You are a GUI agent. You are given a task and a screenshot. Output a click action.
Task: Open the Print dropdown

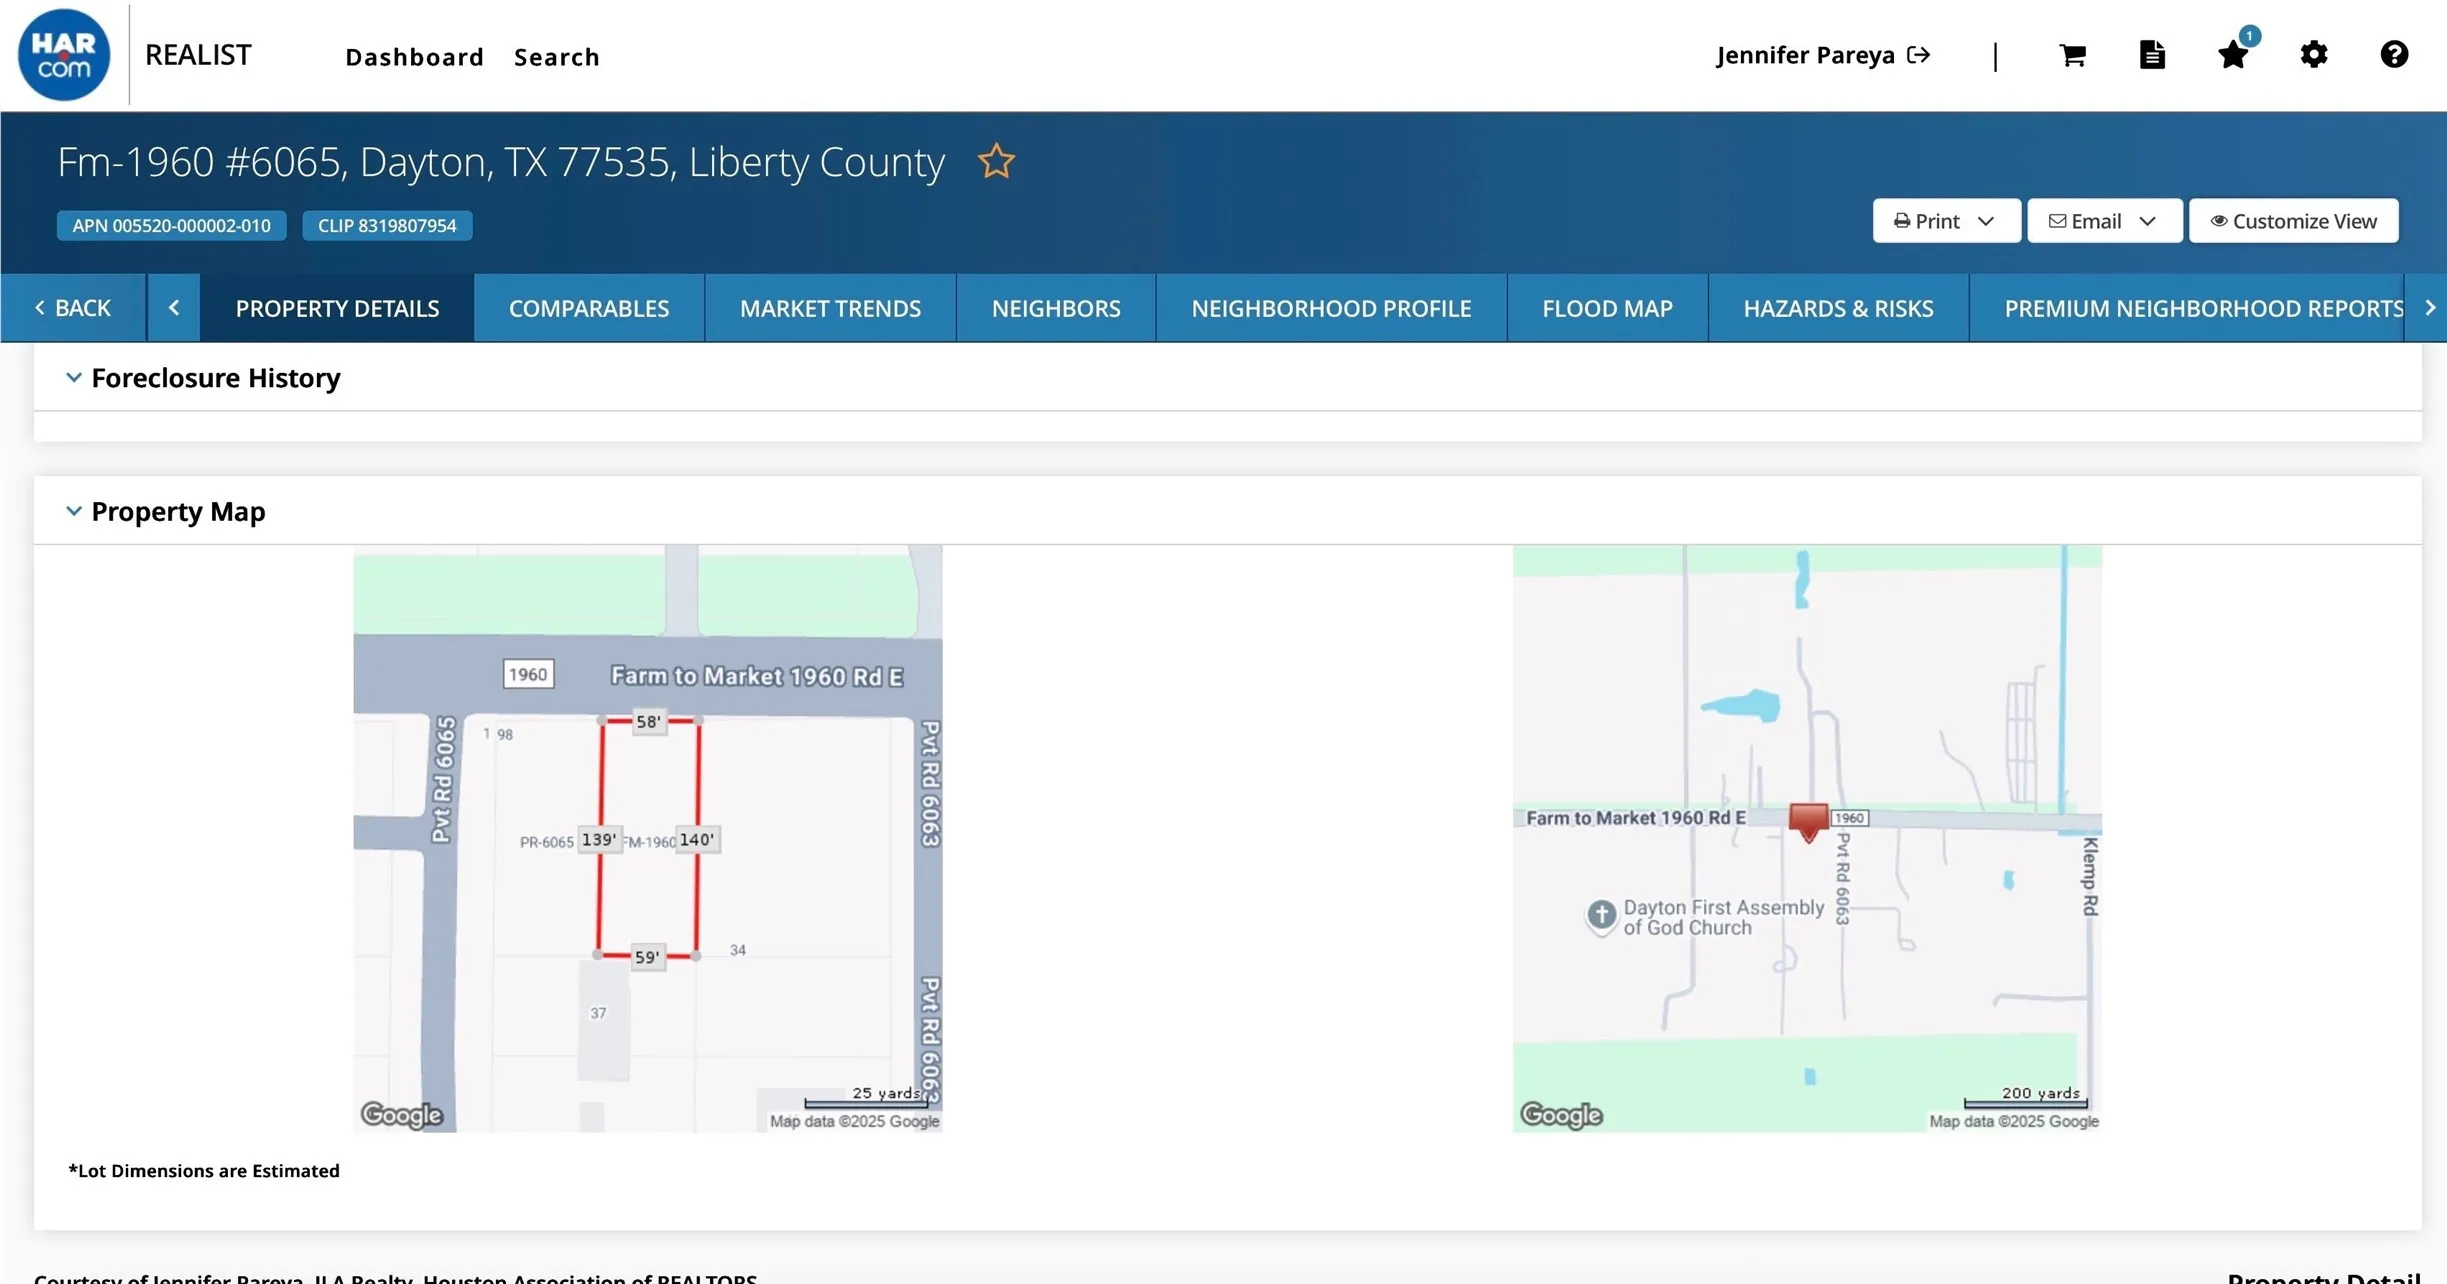pyautogui.click(x=1946, y=221)
